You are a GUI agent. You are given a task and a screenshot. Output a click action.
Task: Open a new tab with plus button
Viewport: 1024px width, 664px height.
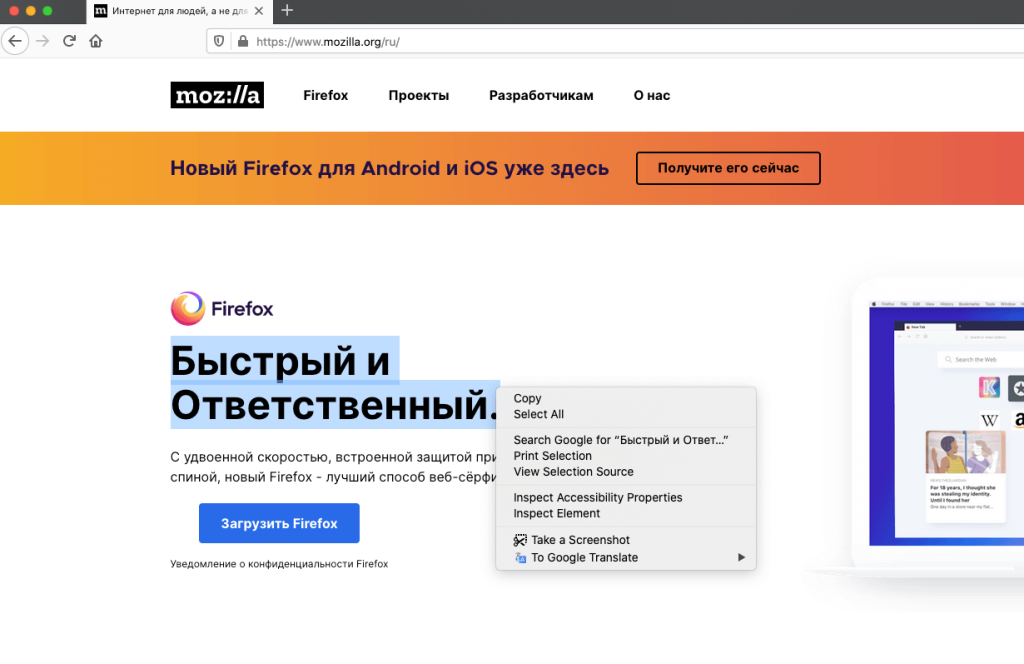[x=287, y=10]
